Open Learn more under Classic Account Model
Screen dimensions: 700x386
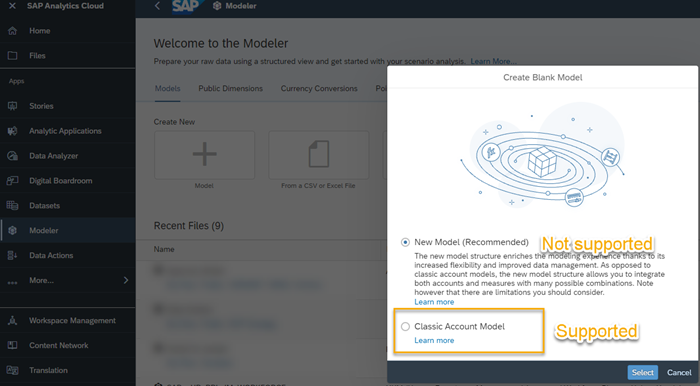(434, 340)
